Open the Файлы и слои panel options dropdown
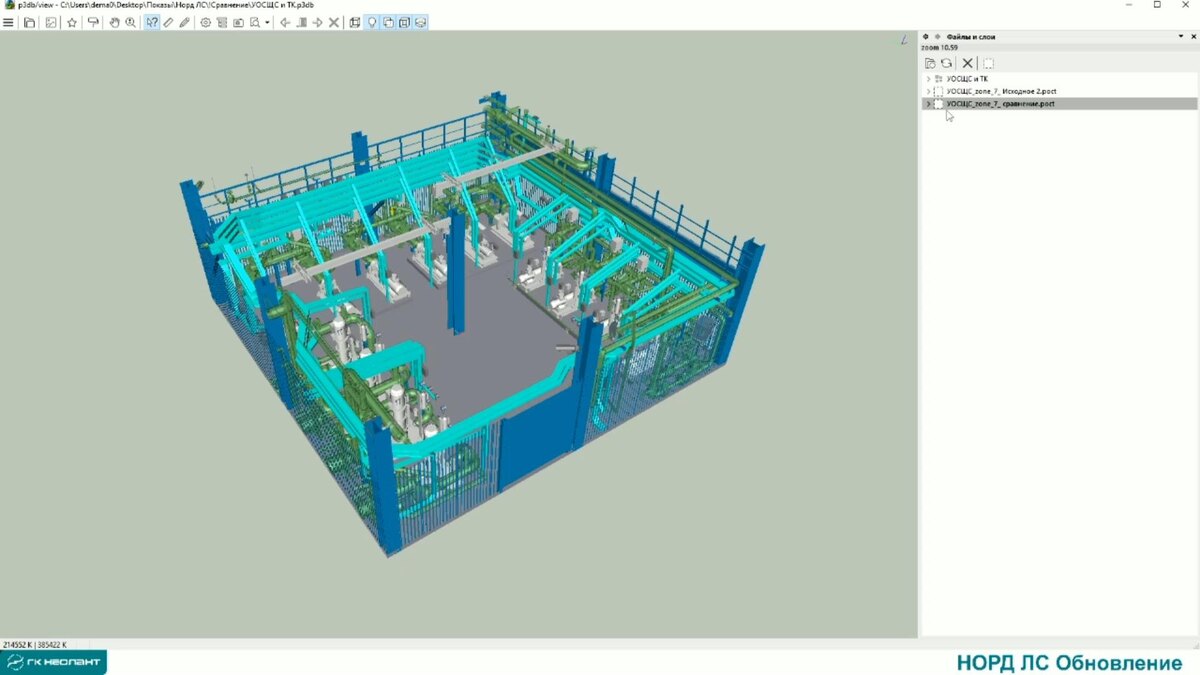This screenshot has height=675, width=1200. click(x=1181, y=36)
